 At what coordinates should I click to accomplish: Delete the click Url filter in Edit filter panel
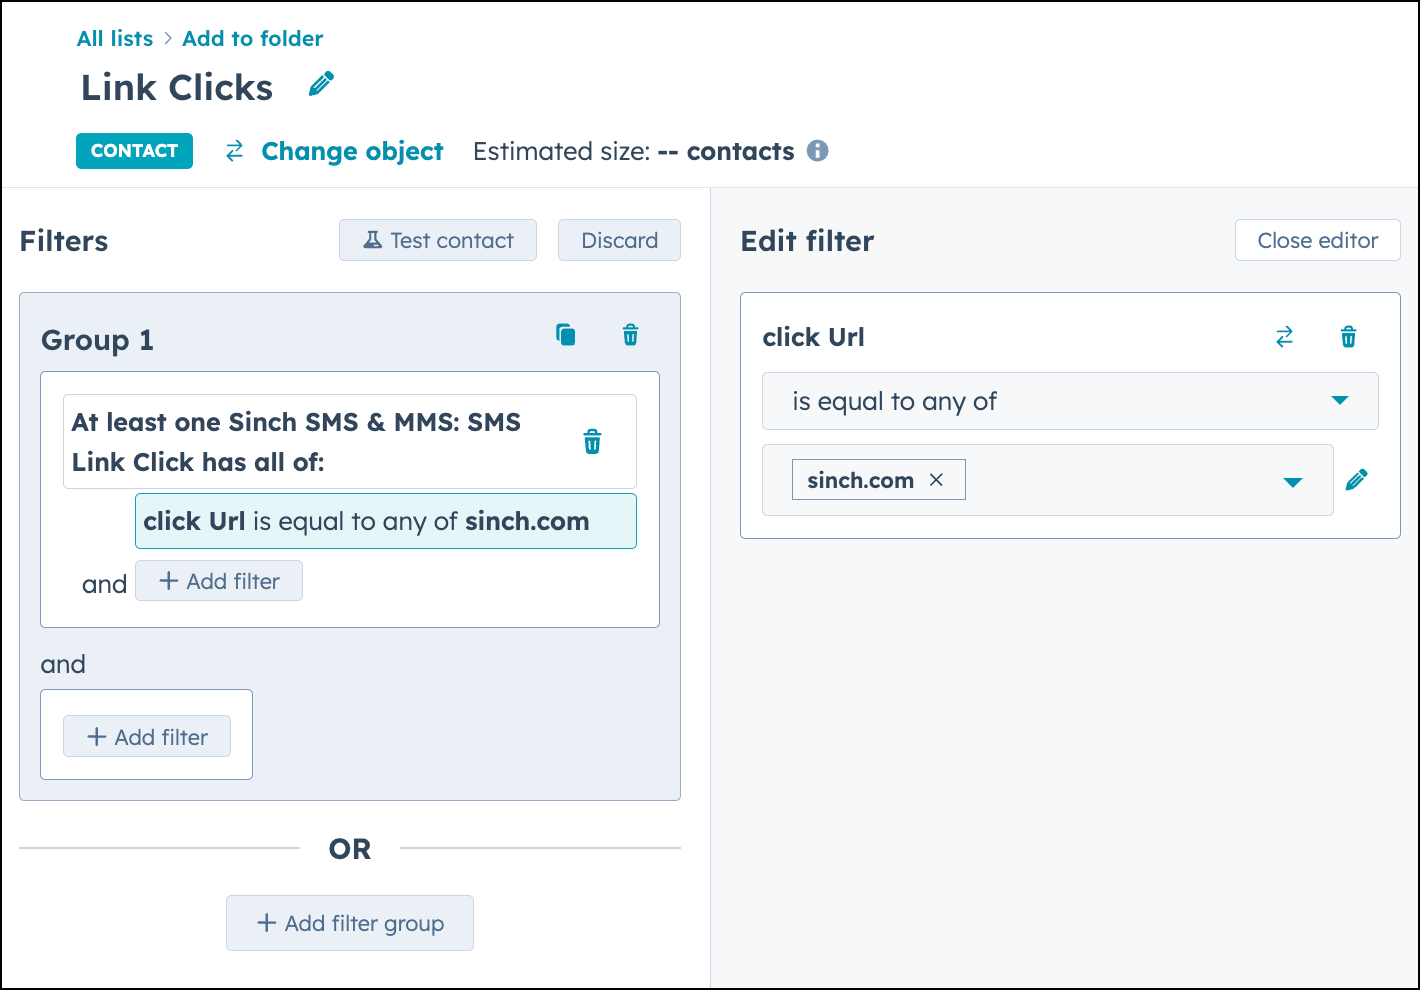(x=1348, y=337)
